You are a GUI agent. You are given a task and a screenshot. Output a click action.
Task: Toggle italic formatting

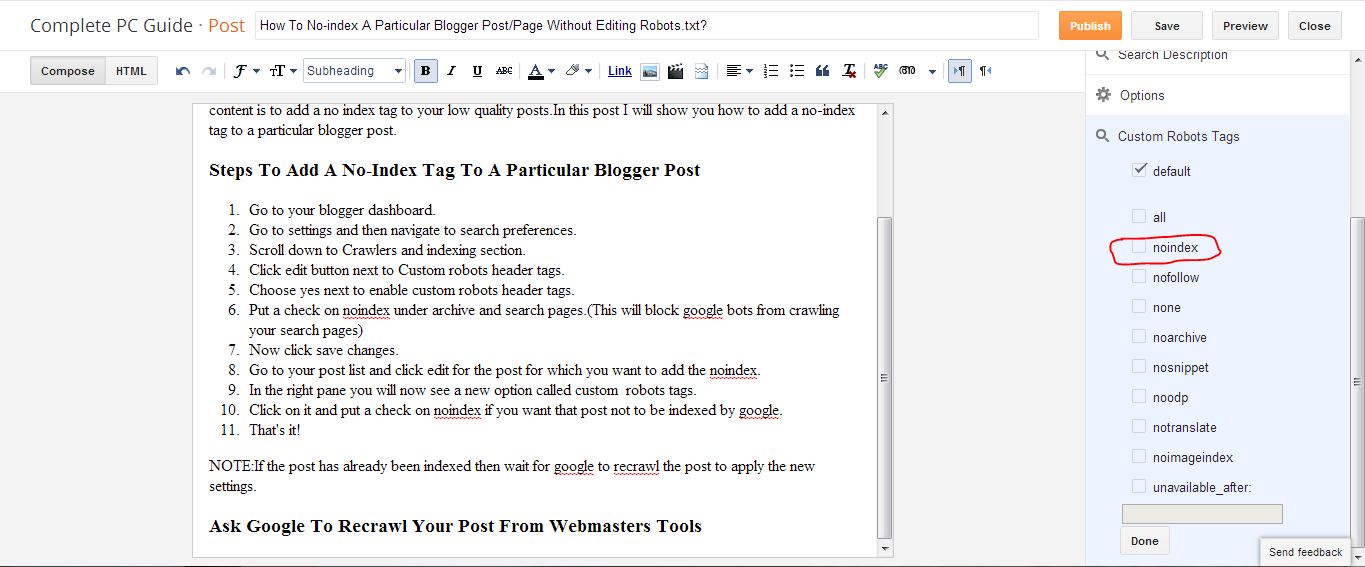(x=451, y=71)
